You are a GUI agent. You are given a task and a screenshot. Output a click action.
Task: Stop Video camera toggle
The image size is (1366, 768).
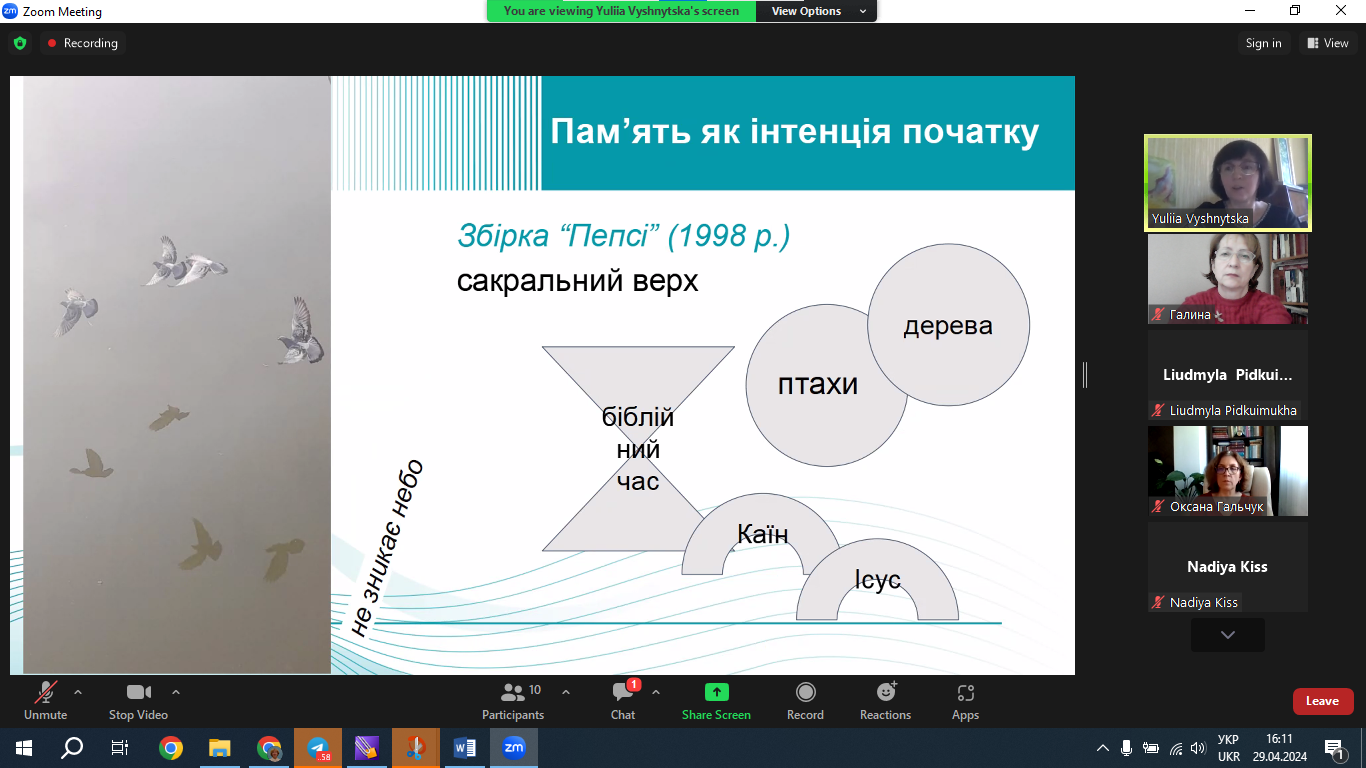click(x=138, y=700)
